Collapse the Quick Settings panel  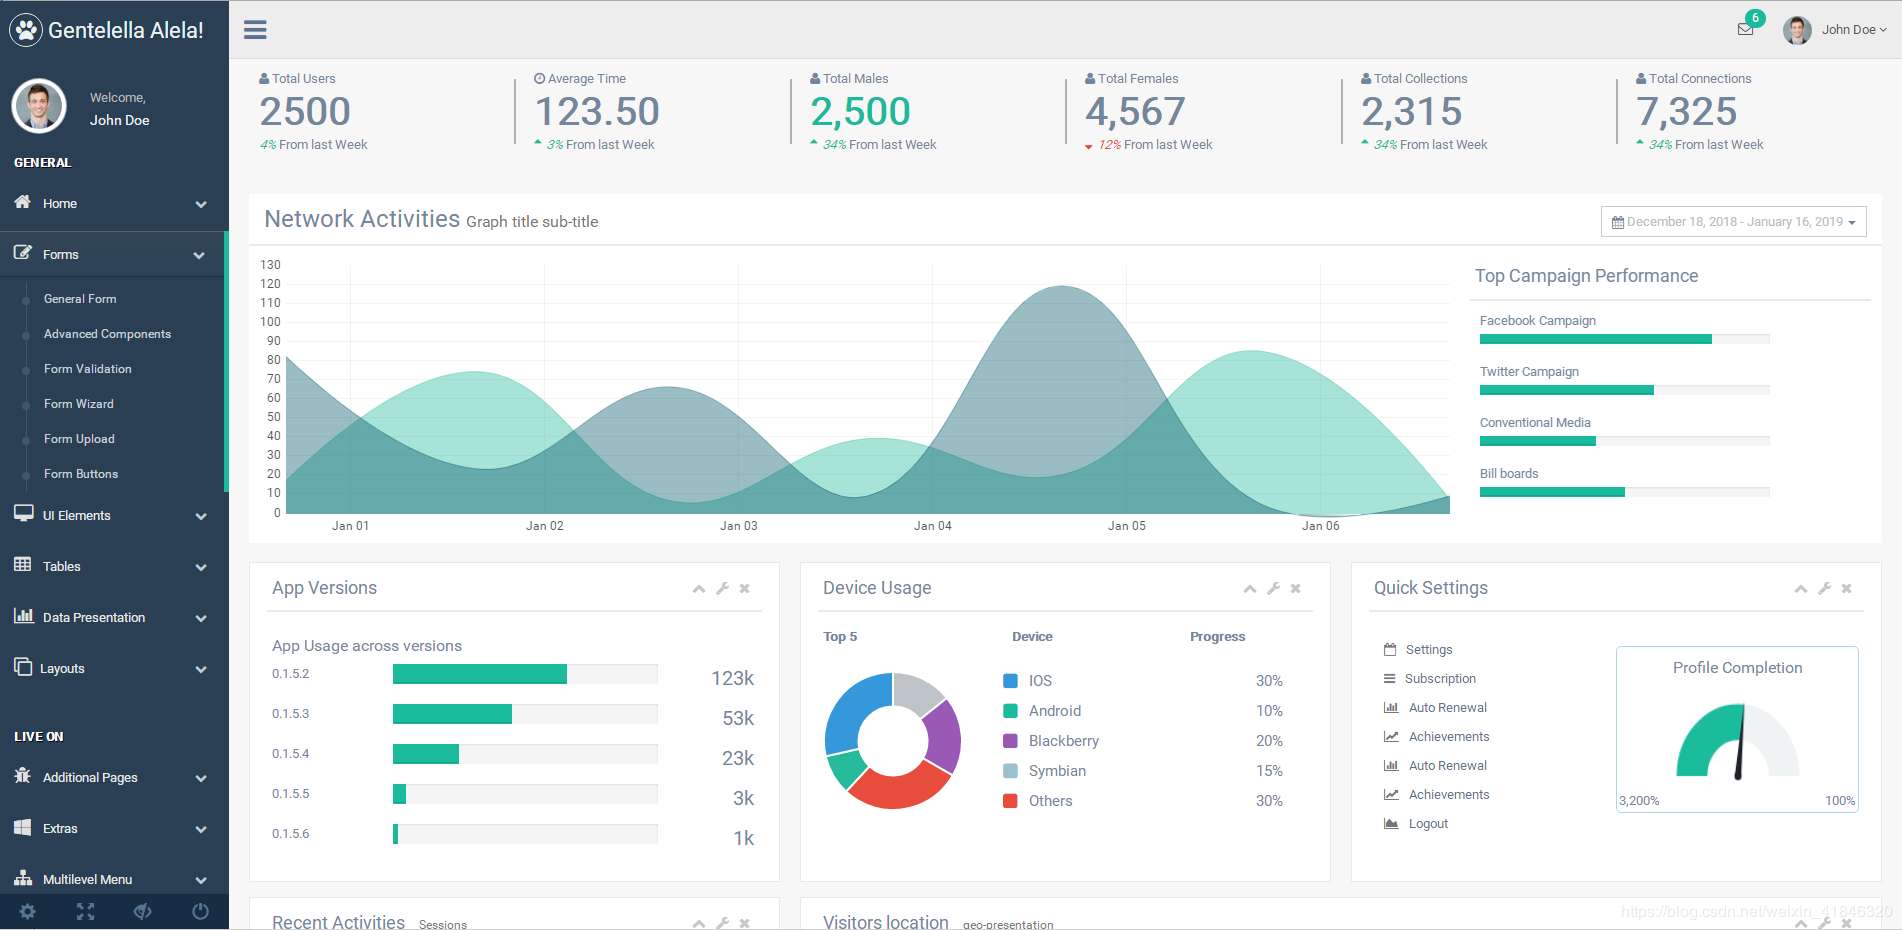pyautogui.click(x=1801, y=589)
